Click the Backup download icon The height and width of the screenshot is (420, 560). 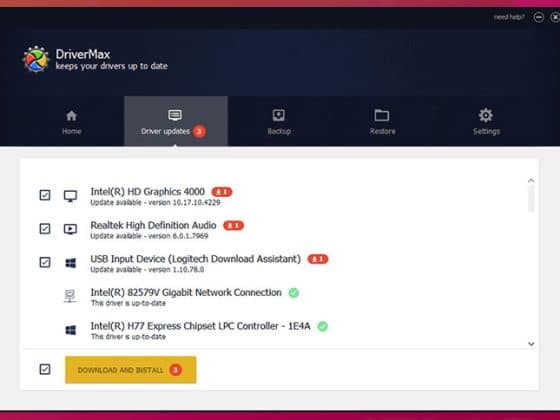coord(279,115)
